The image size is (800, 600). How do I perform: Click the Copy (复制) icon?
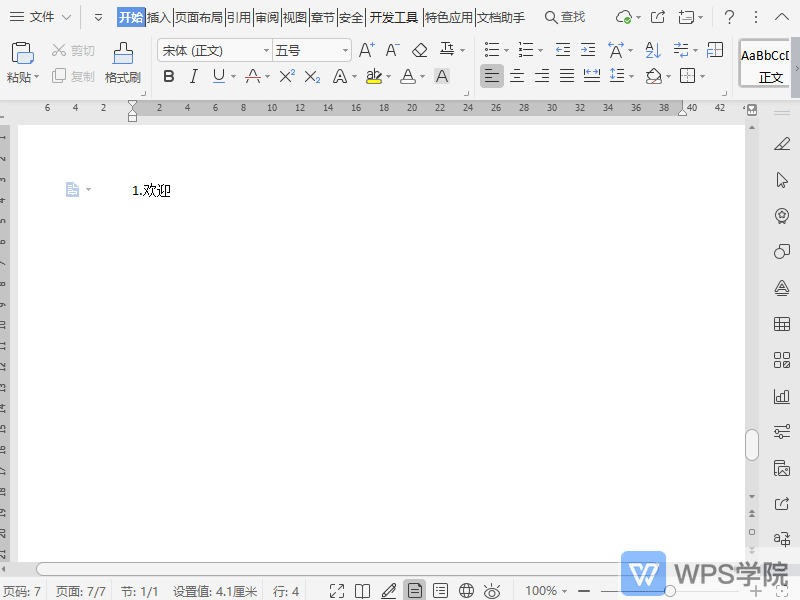pyautogui.click(x=60, y=76)
